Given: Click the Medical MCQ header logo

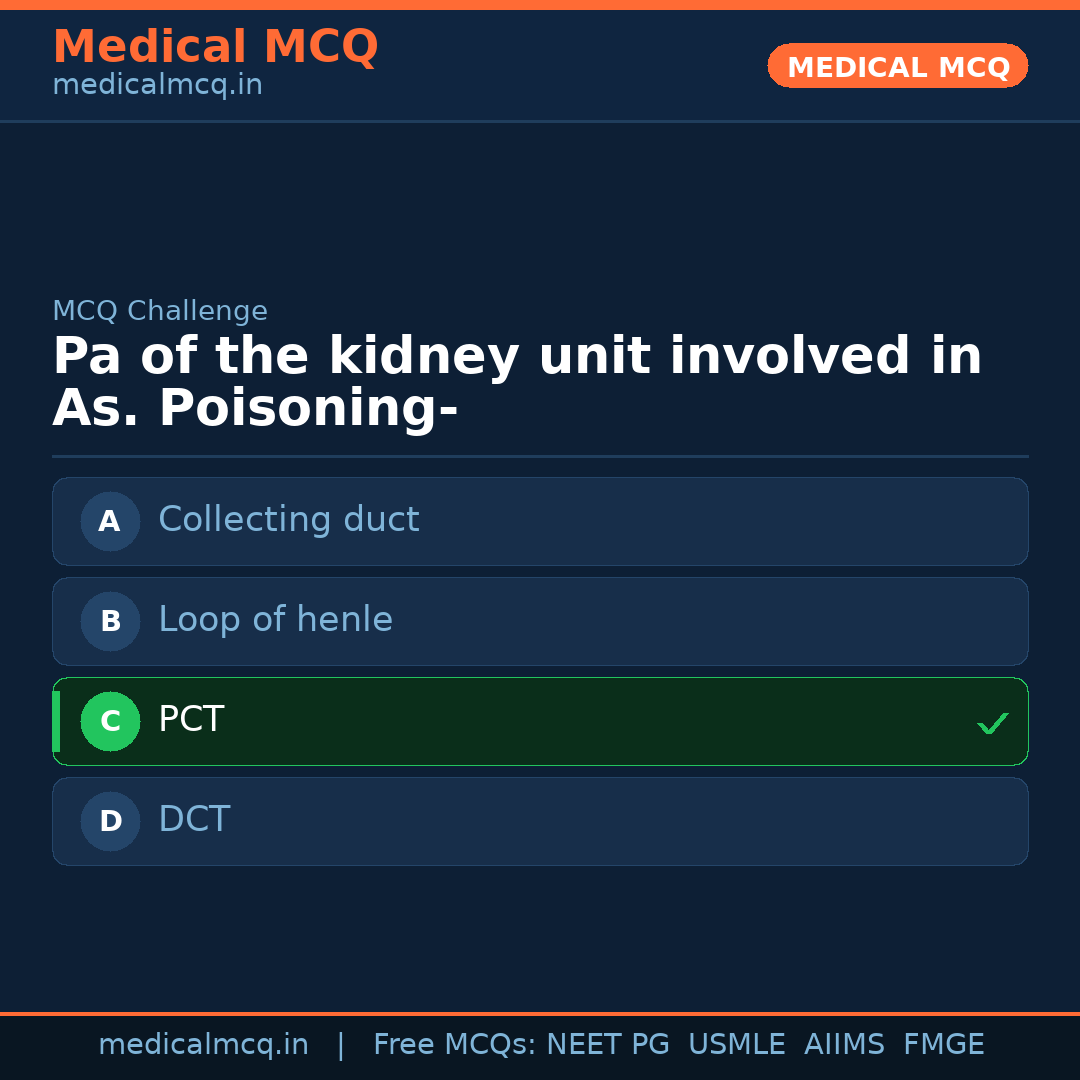Looking at the screenshot, I should point(215,46).
